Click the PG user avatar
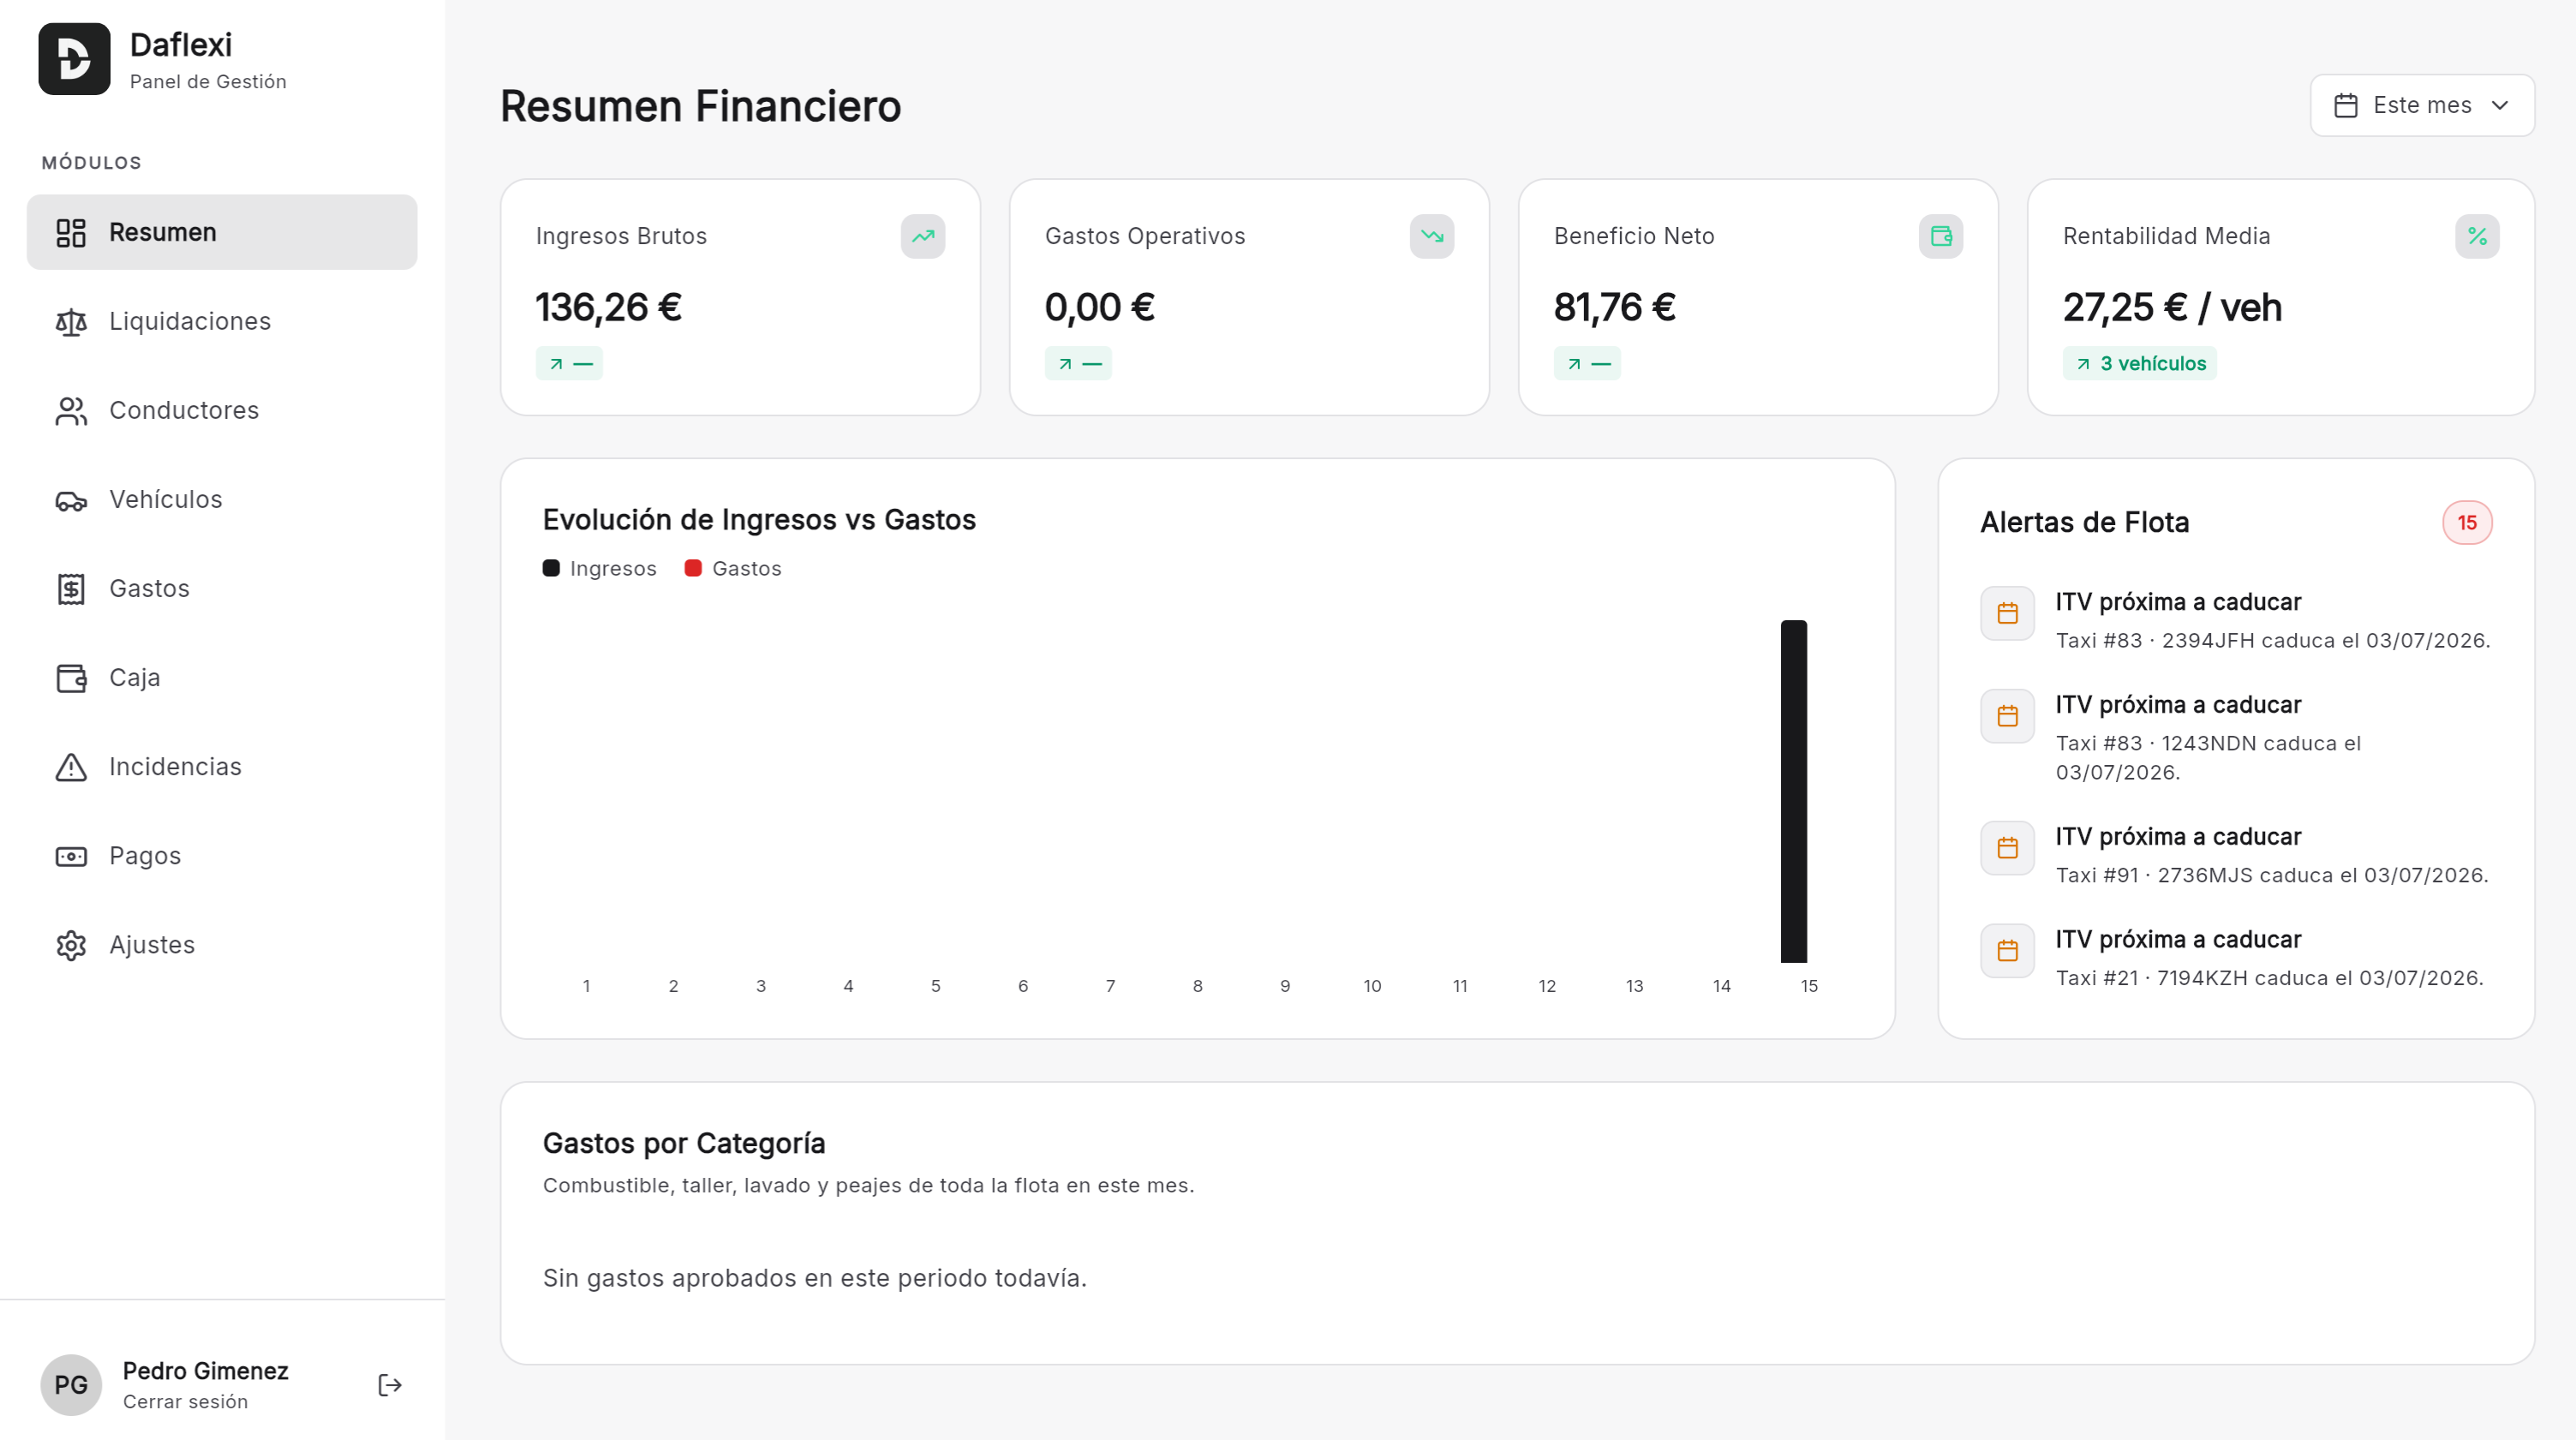2576x1440 pixels. 71,1385
